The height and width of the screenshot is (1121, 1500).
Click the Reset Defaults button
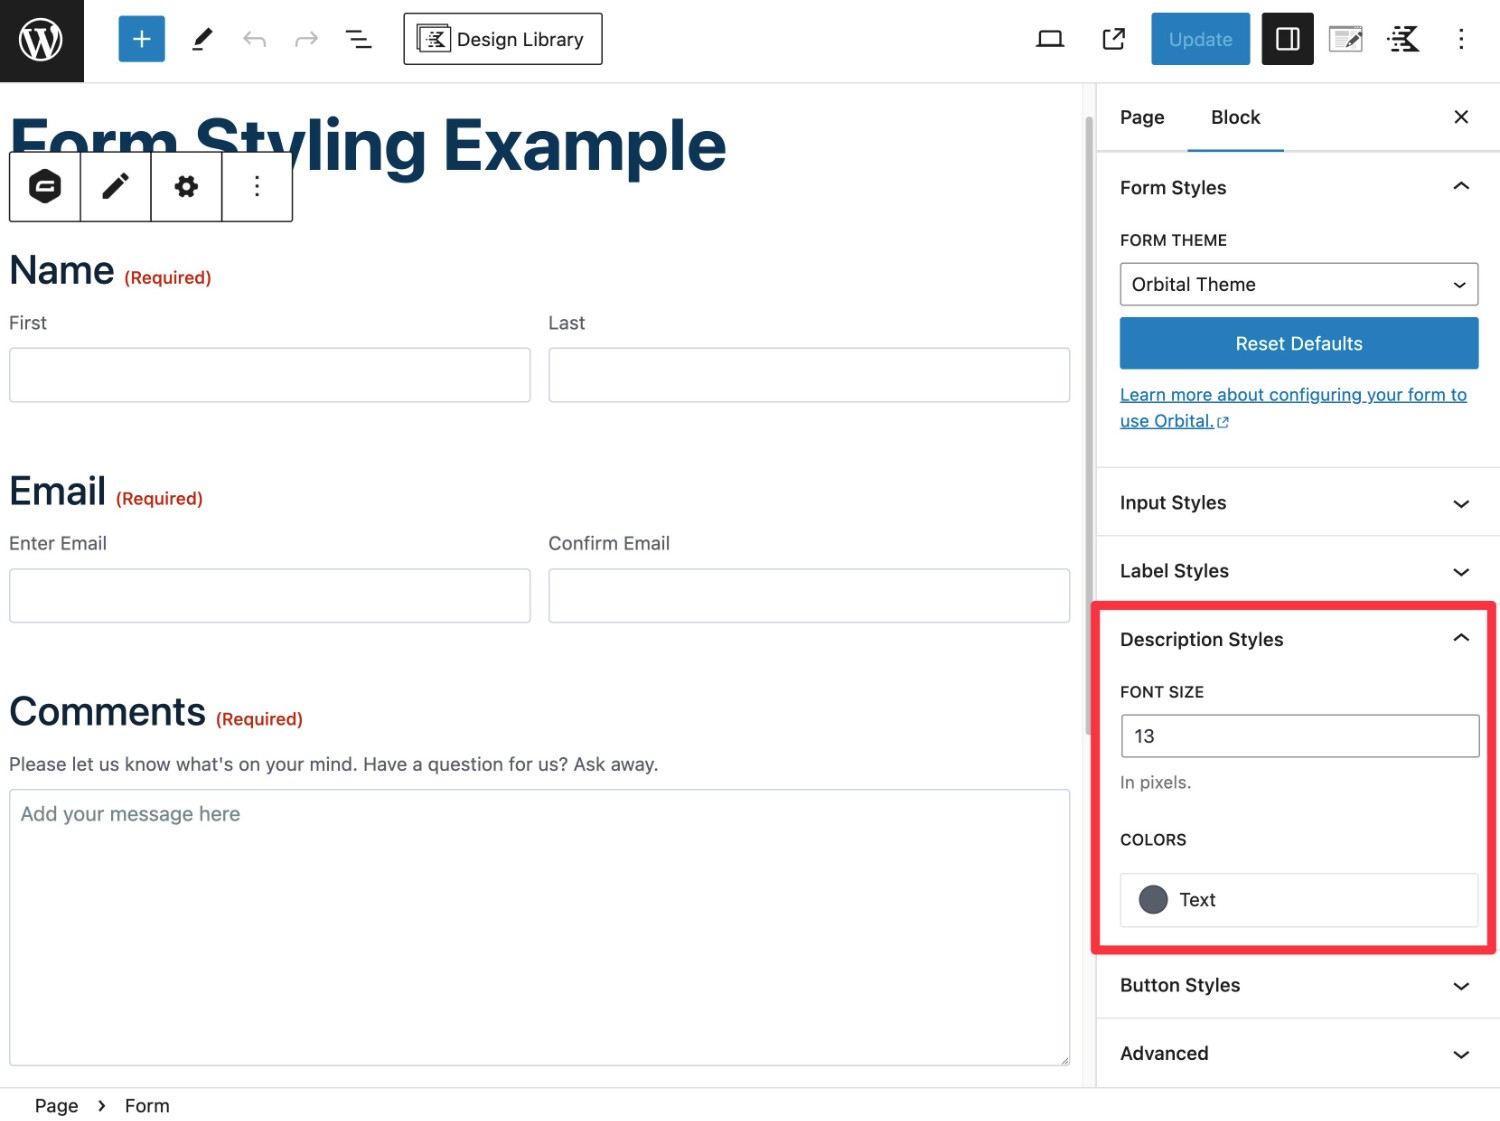pyautogui.click(x=1298, y=343)
